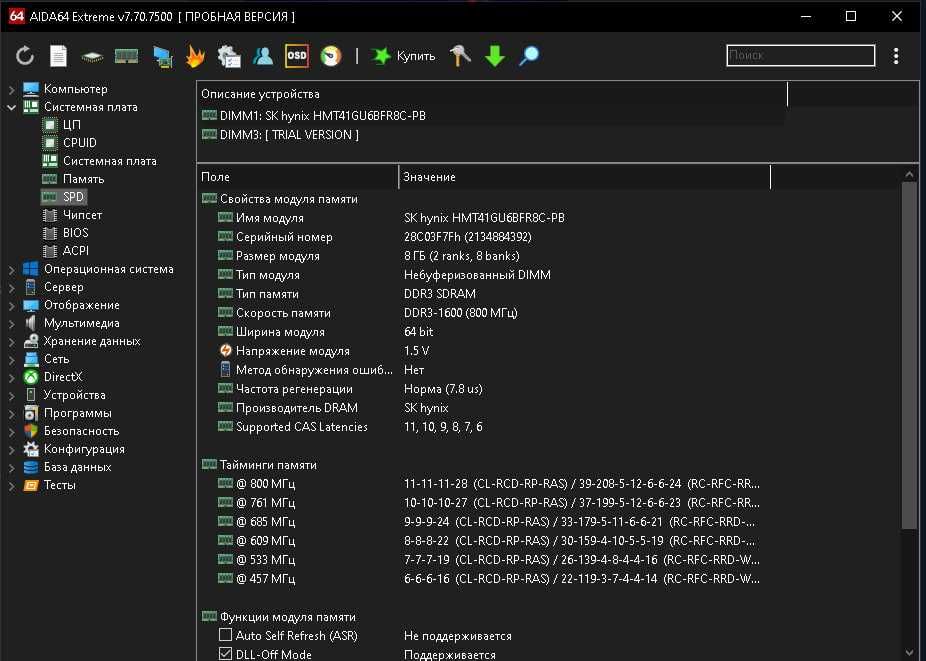The height and width of the screenshot is (661, 926).
Task: Select ACPI in the sidebar tree
Action: [x=76, y=250]
